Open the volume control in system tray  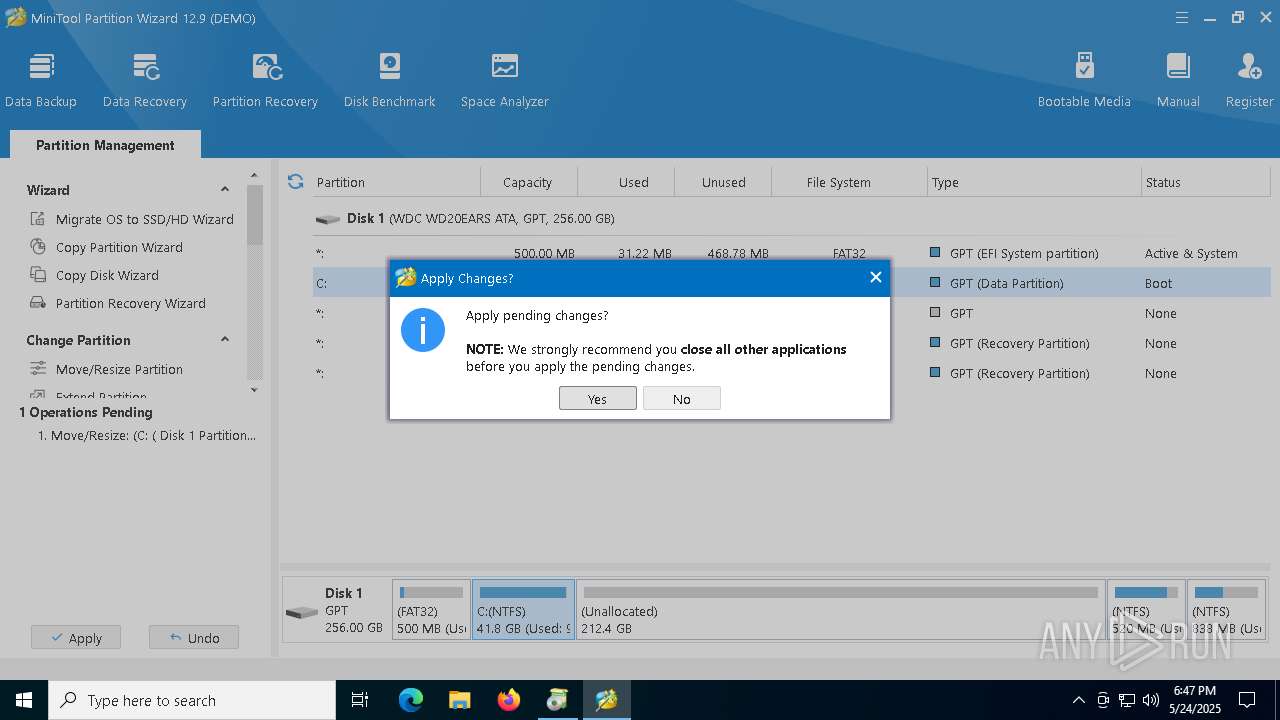tap(1151, 700)
